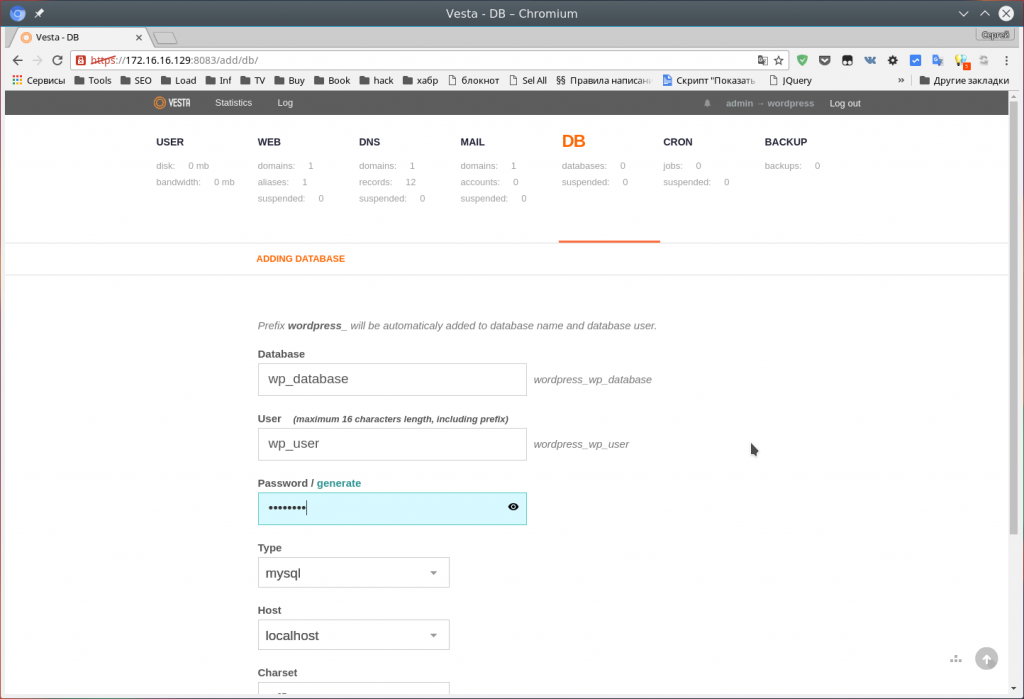Reload the page with refresh icon
The width and height of the screenshot is (1024, 699).
point(57,60)
